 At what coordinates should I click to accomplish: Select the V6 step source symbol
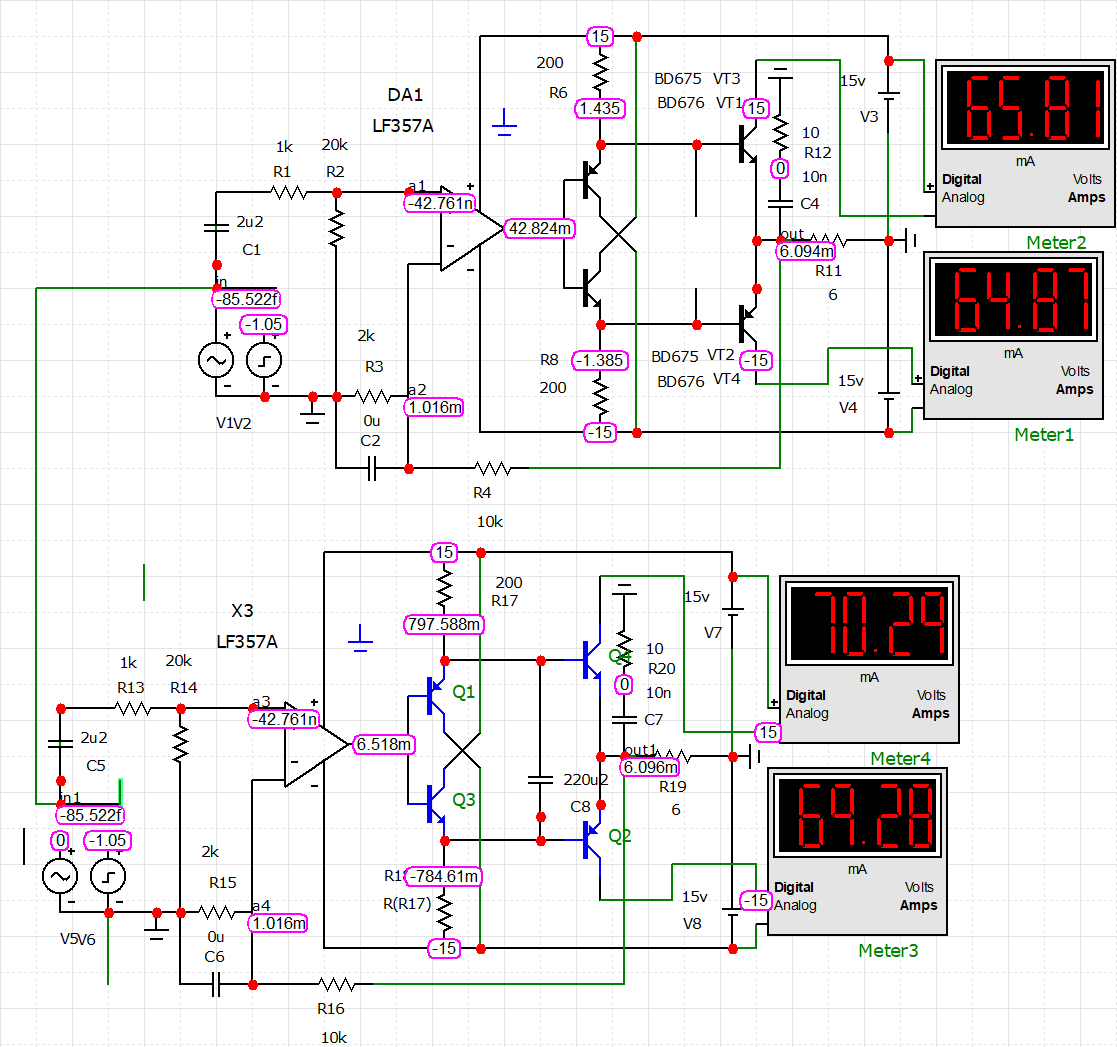click(x=108, y=877)
